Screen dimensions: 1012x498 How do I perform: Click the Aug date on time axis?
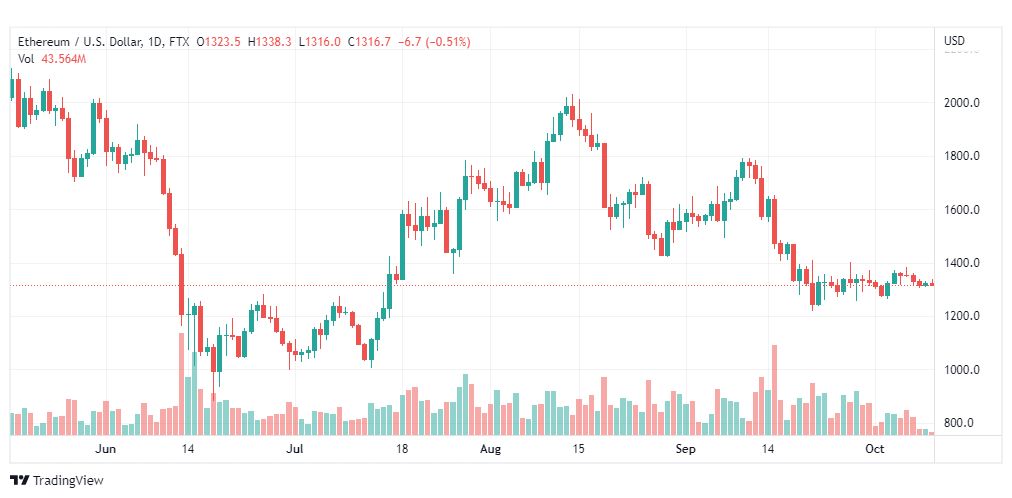coord(491,449)
